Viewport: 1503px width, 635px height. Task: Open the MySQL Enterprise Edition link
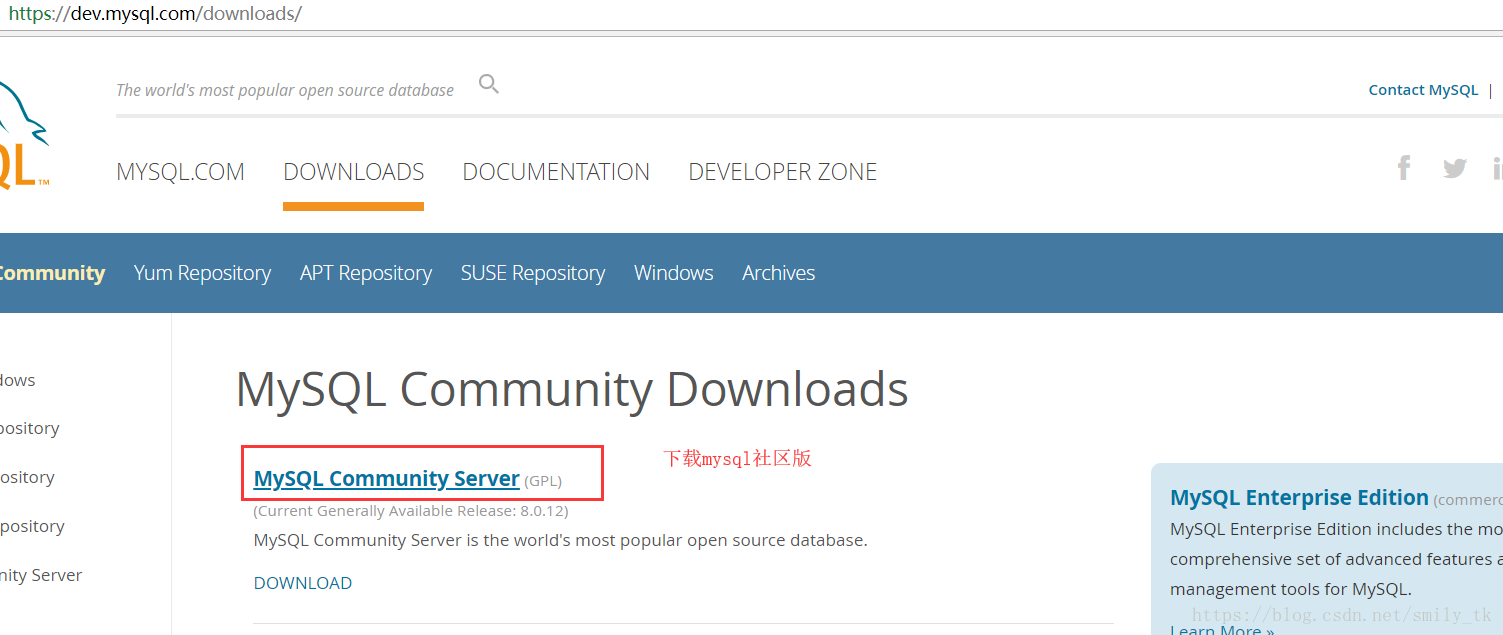click(x=1299, y=498)
